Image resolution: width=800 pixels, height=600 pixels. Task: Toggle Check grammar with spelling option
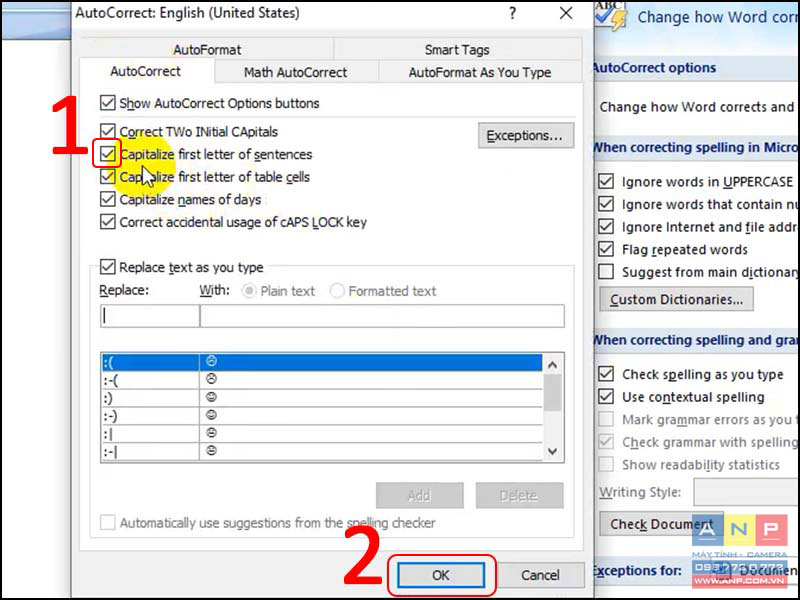click(606, 442)
